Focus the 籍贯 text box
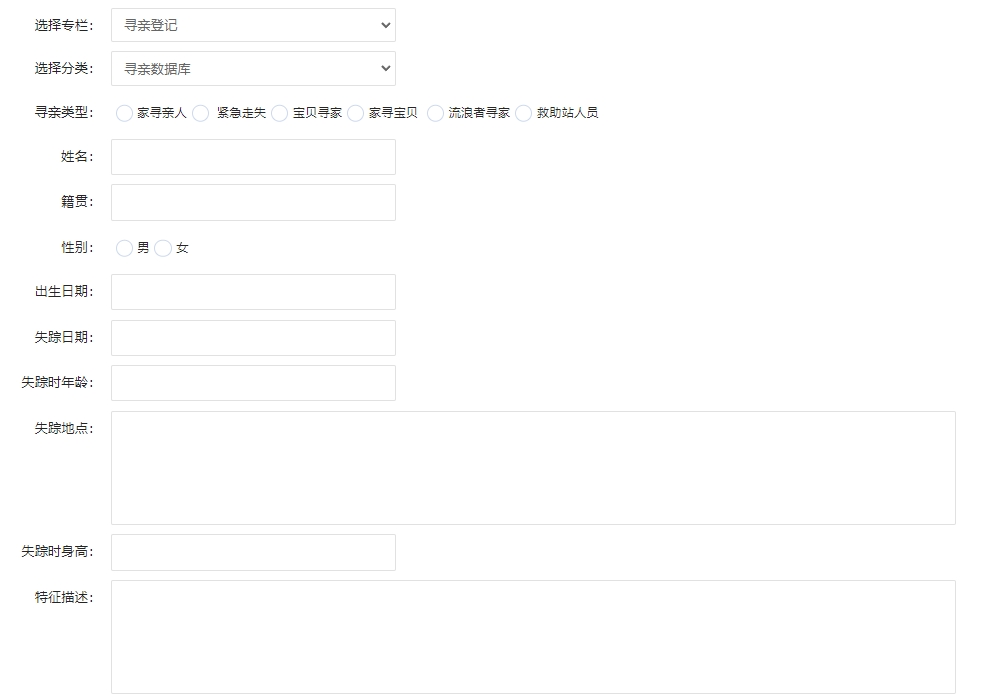Image resolution: width=992 pixels, height=698 pixels. coord(253,202)
